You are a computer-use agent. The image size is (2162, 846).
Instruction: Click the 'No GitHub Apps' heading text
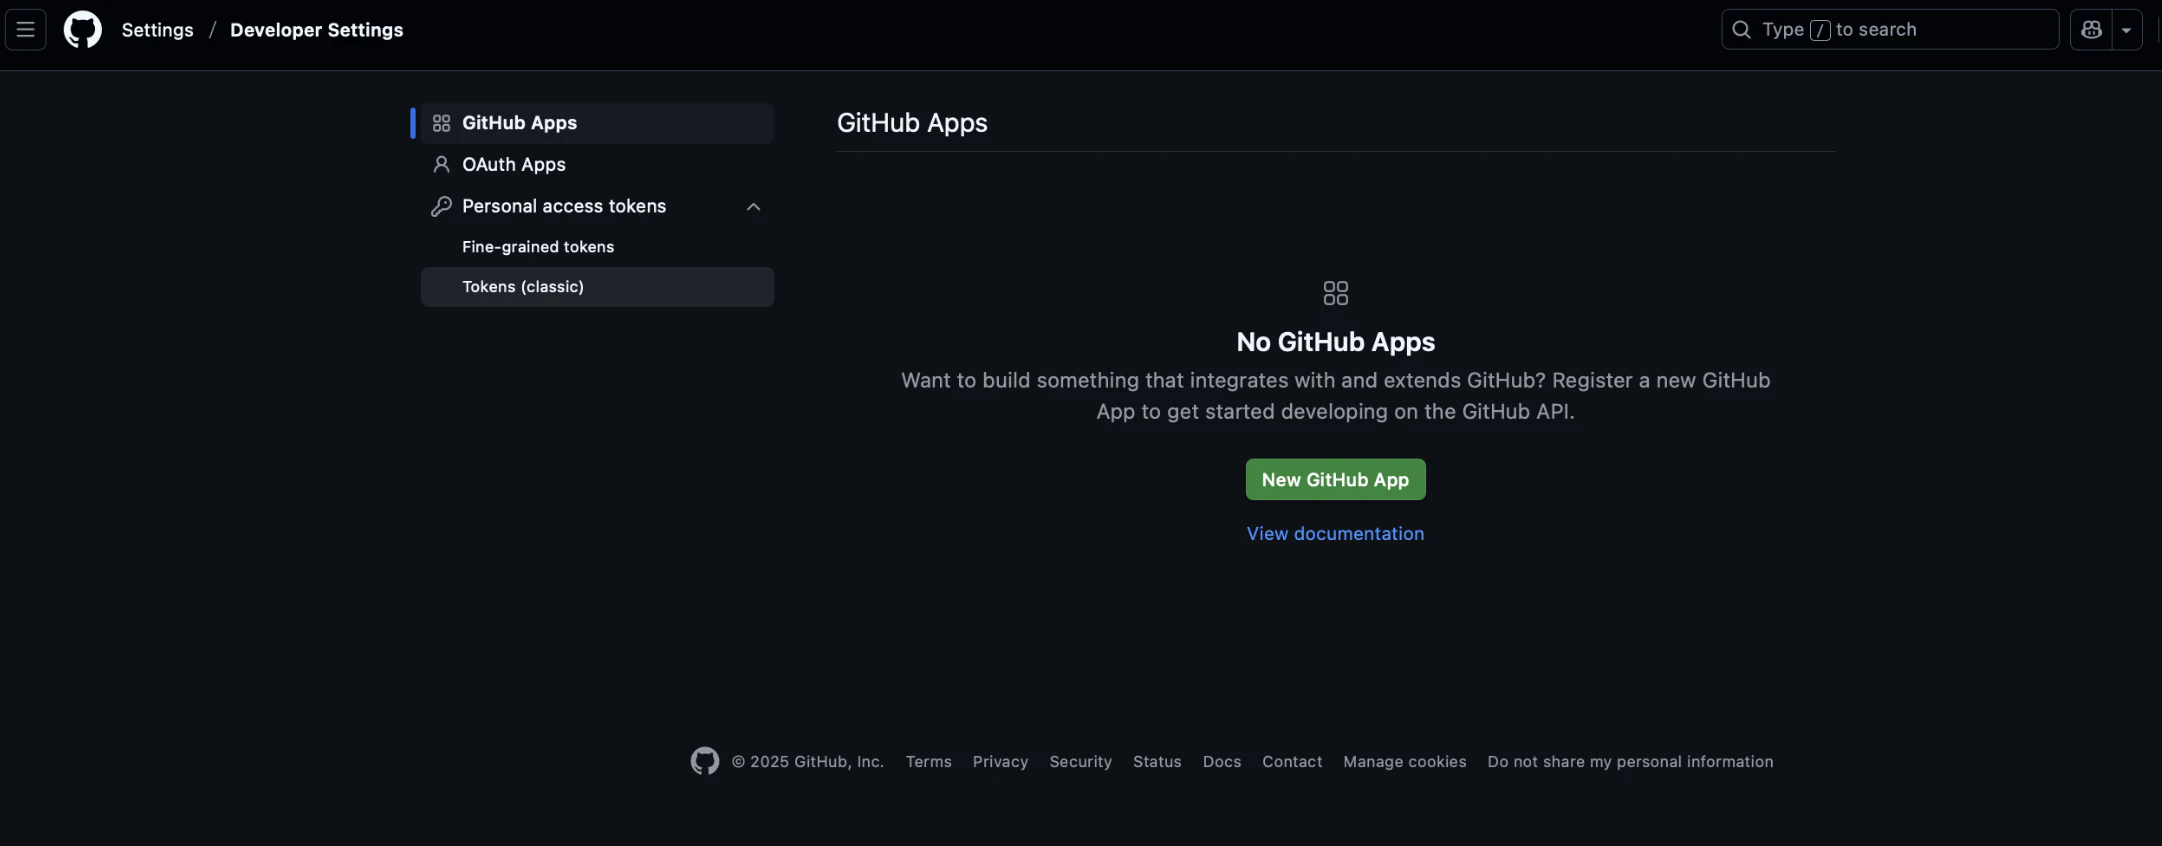1336,342
